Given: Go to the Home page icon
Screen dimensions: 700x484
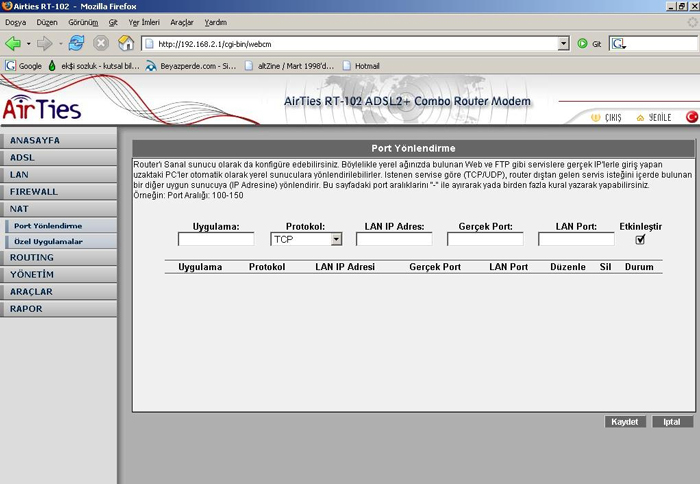Looking at the screenshot, I should [x=126, y=43].
